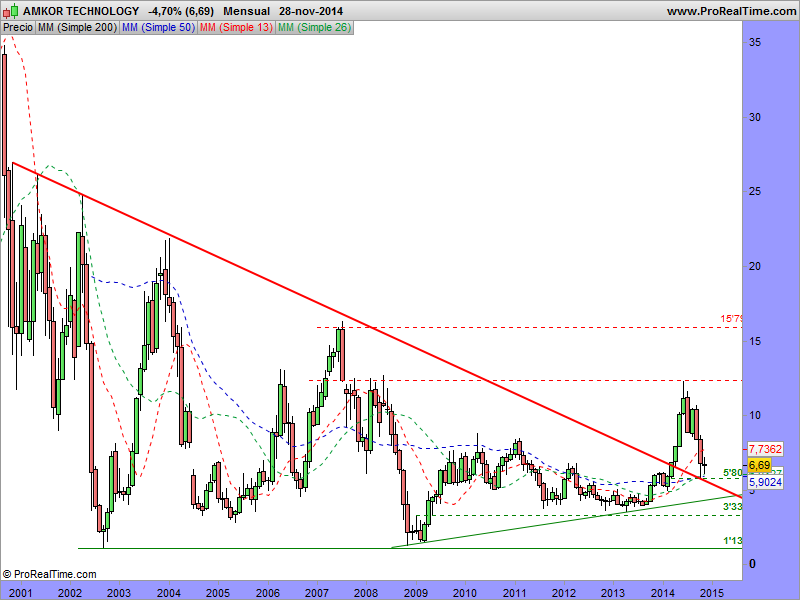Select the green ascending trendline
Screen dimensions: 800x600
566,521
